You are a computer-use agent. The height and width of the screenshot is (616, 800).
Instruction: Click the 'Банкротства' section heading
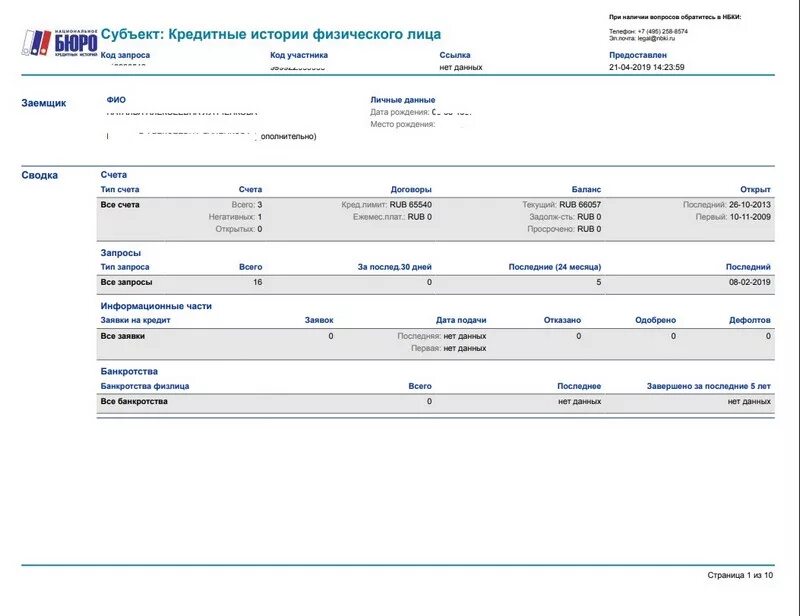129,372
